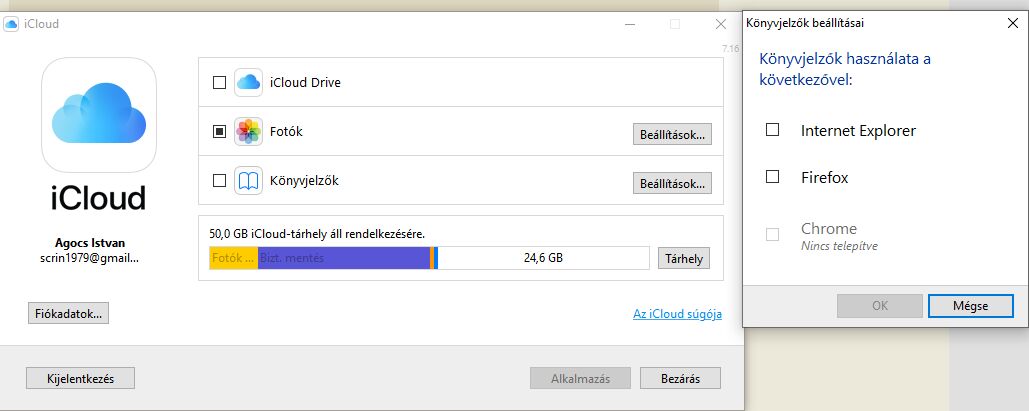Click the Könyvjelzők book icon

(249, 181)
